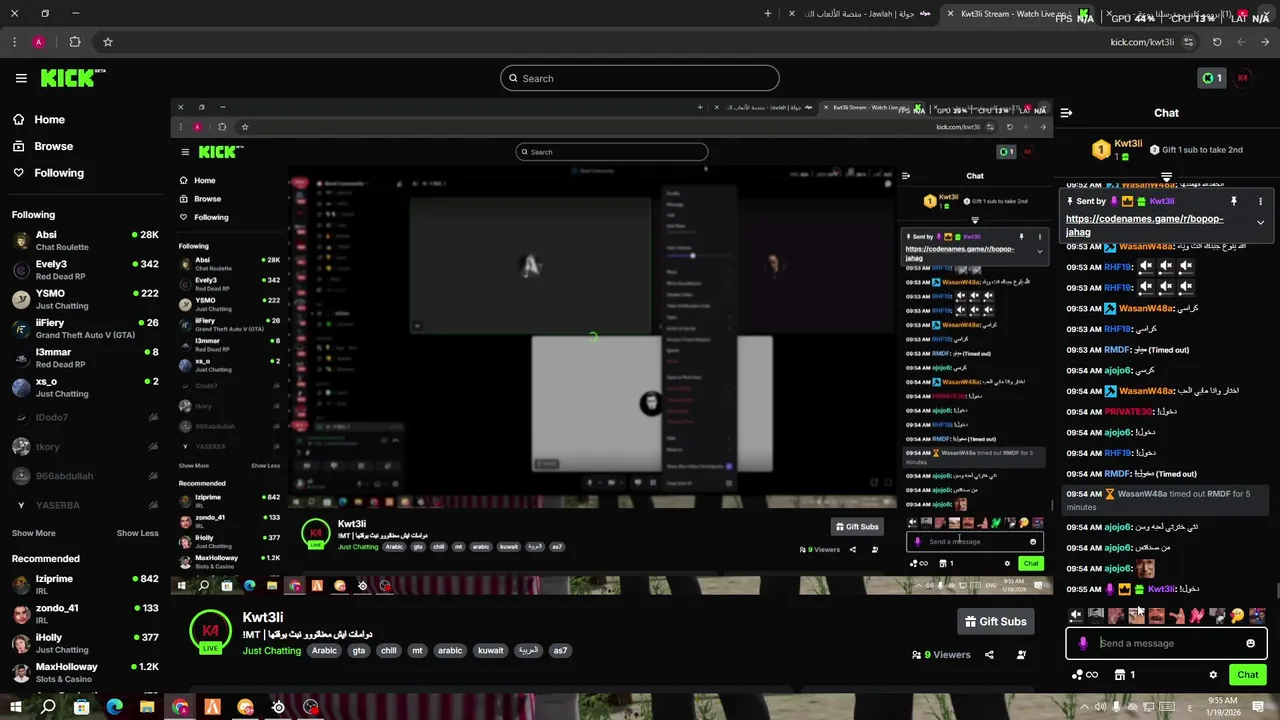1280x720 pixels.
Task: Open iiFiery channel in Following list
Action: 85,328
